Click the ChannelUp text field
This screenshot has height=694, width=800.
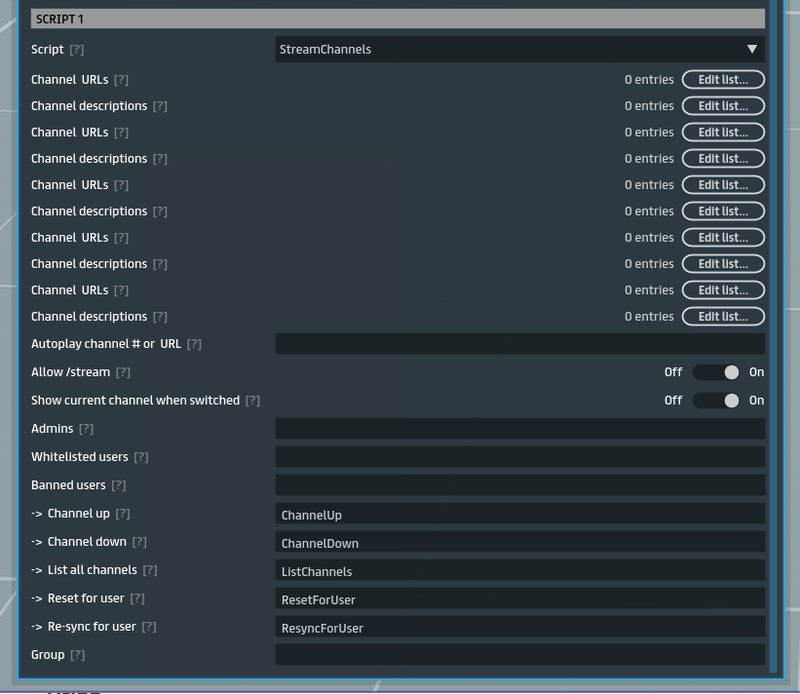(x=520, y=514)
